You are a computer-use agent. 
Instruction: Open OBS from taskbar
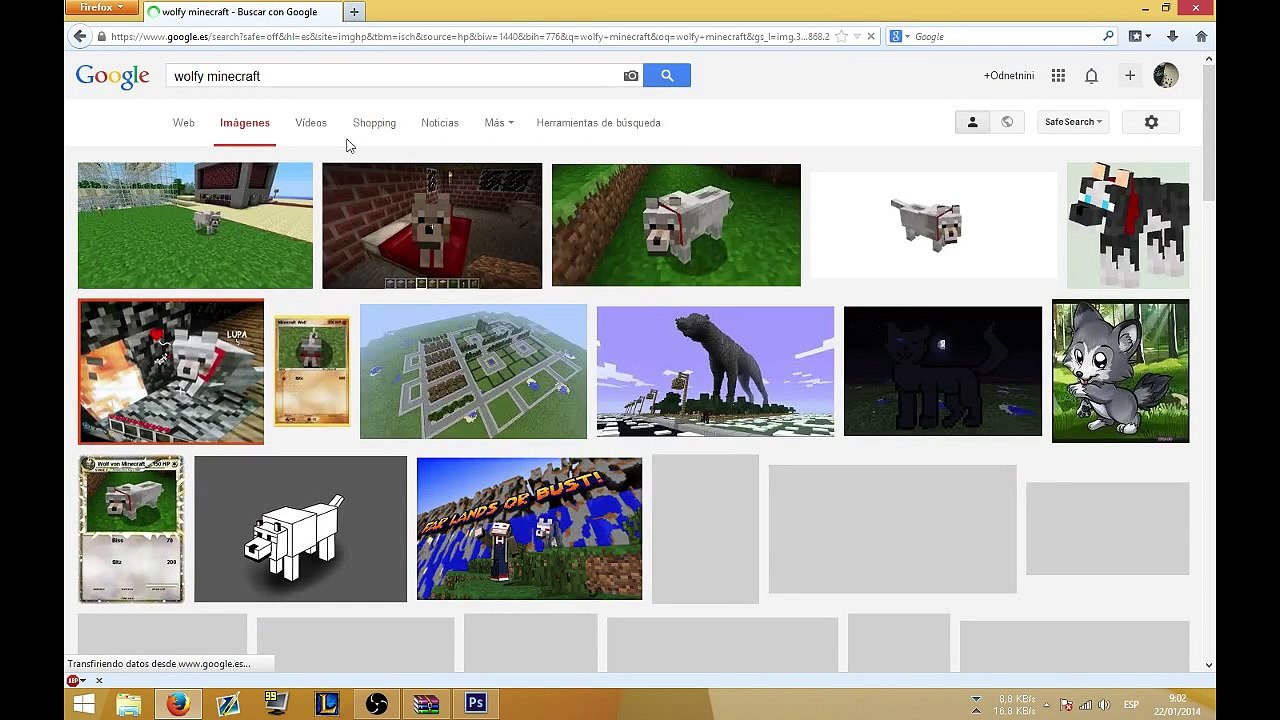click(377, 704)
